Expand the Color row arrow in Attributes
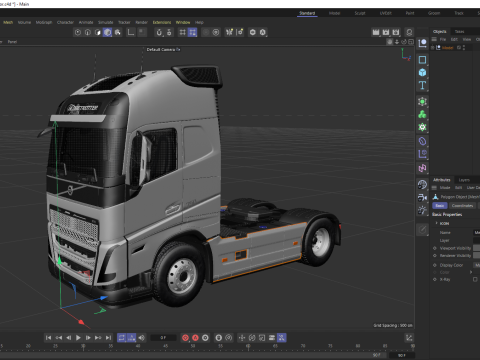This screenshot has height=360, width=480. click(x=471, y=272)
